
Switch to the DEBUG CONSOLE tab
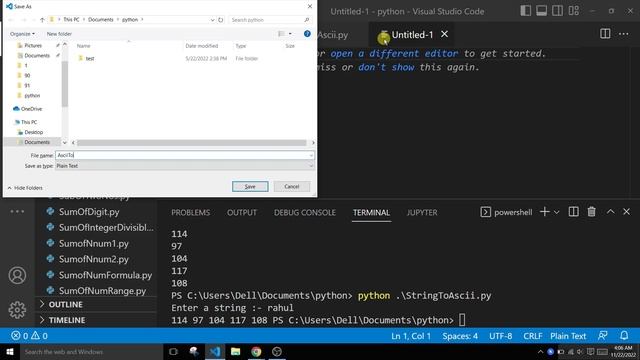point(305,213)
